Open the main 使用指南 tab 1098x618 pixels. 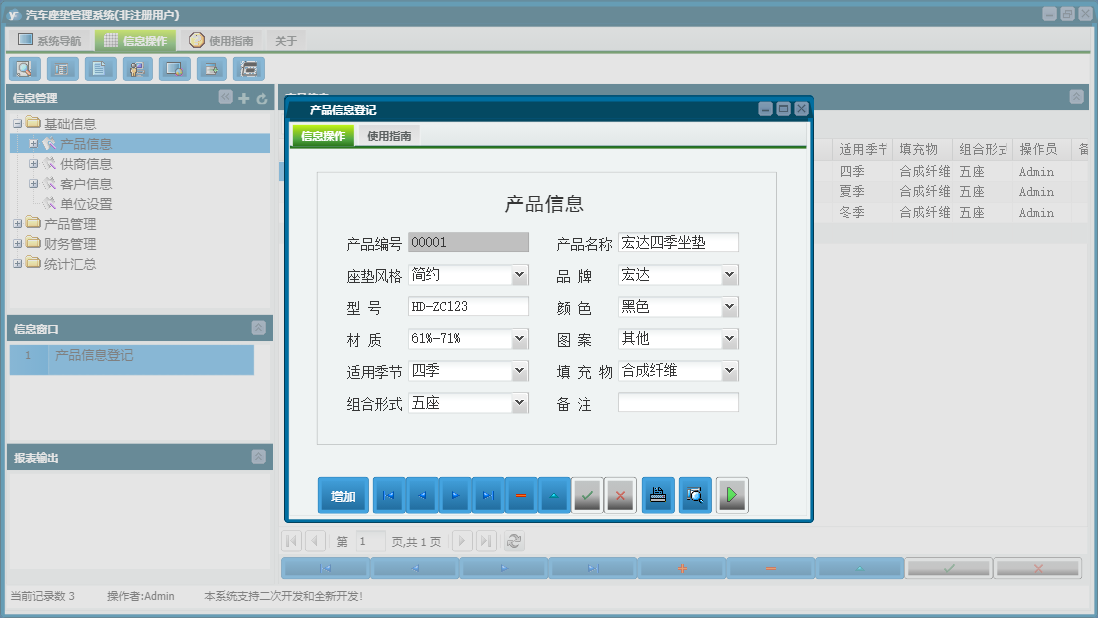coord(221,41)
